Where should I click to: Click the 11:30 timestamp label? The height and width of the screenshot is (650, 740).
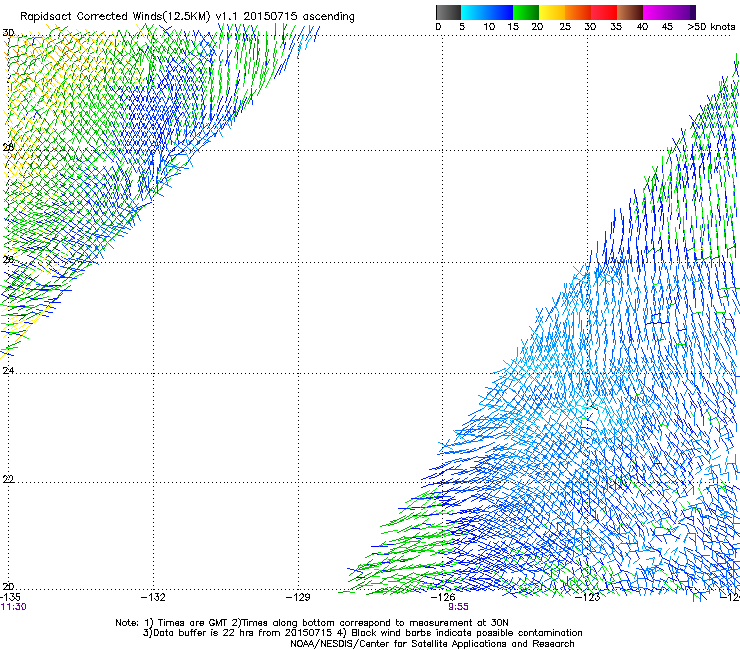coord(14,607)
